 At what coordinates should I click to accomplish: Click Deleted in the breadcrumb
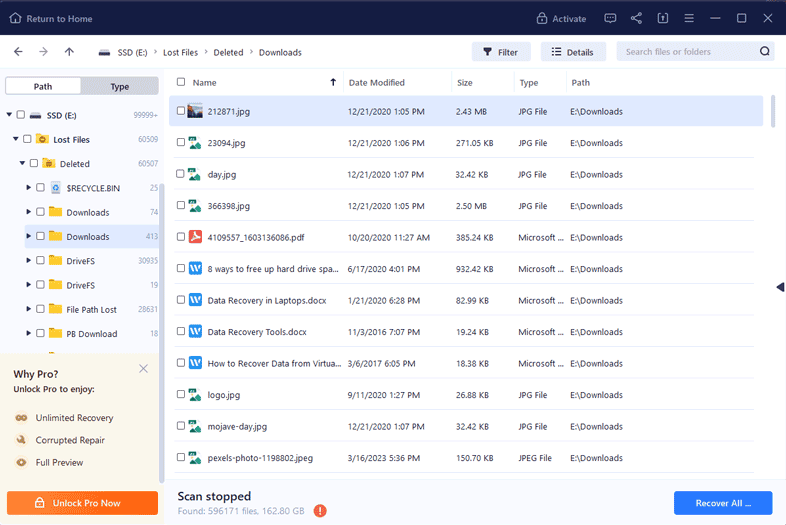point(228,52)
